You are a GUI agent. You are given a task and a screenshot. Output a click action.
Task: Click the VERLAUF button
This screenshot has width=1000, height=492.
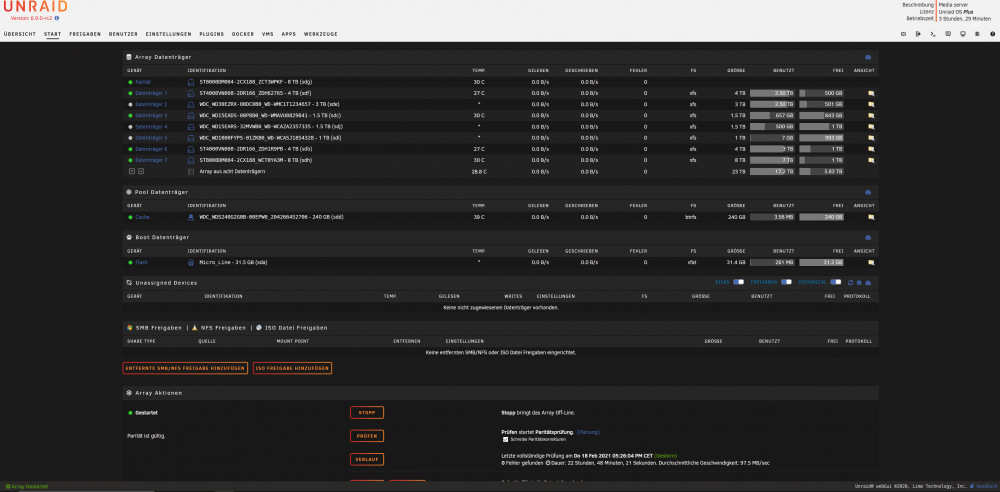tap(367, 459)
